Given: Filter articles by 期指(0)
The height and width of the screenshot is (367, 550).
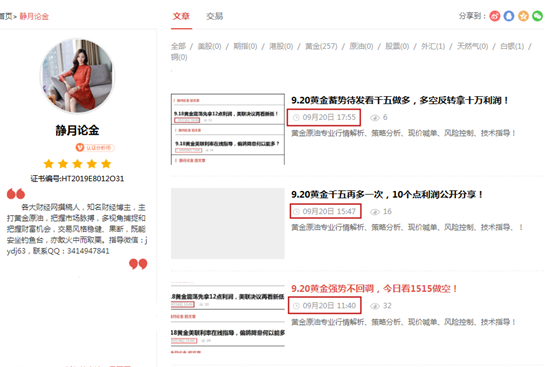Looking at the screenshot, I should click(245, 46).
